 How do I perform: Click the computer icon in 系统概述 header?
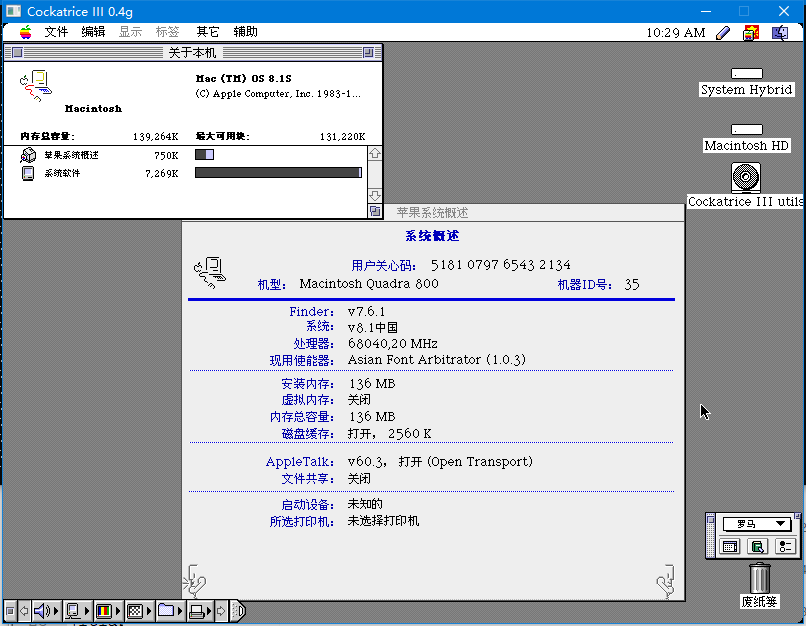[x=210, y=273]
